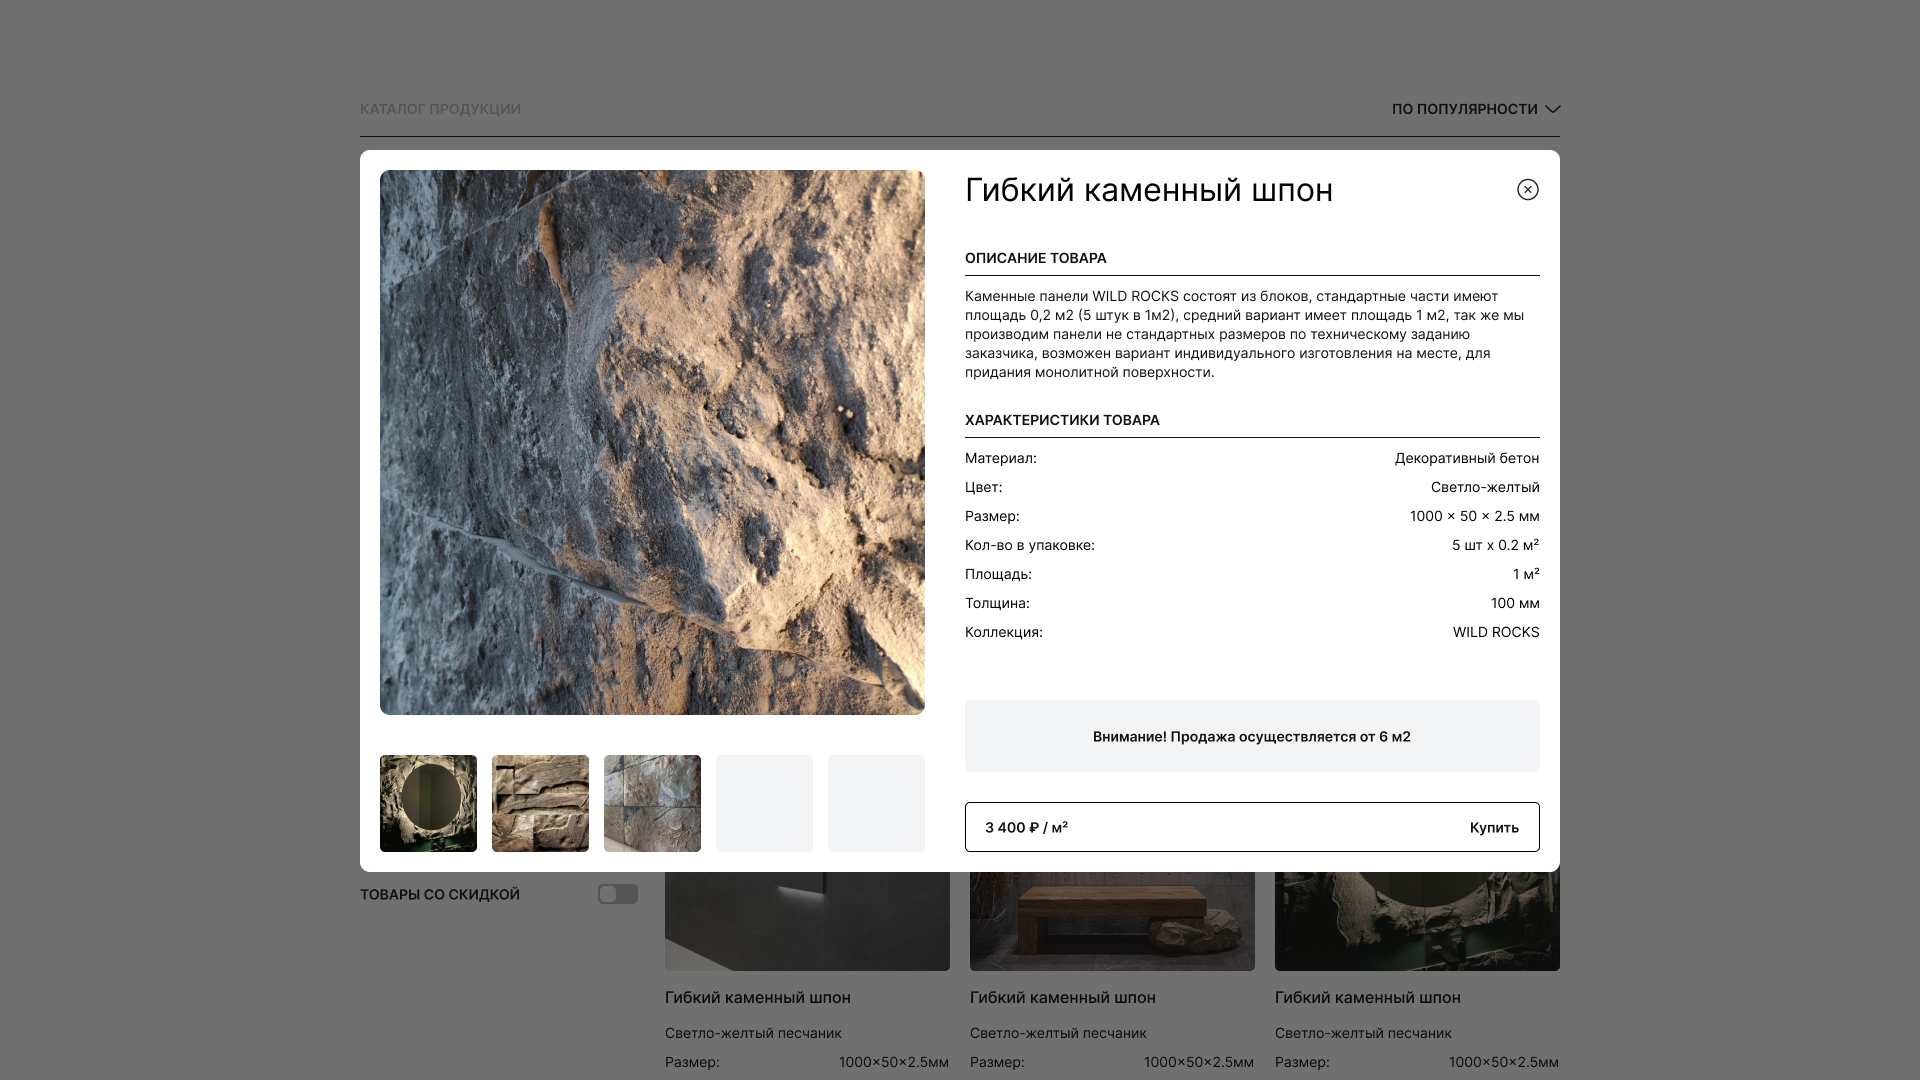
Task: Select the brown stacked stone thumbnail
Action: (x=540, y=803)
